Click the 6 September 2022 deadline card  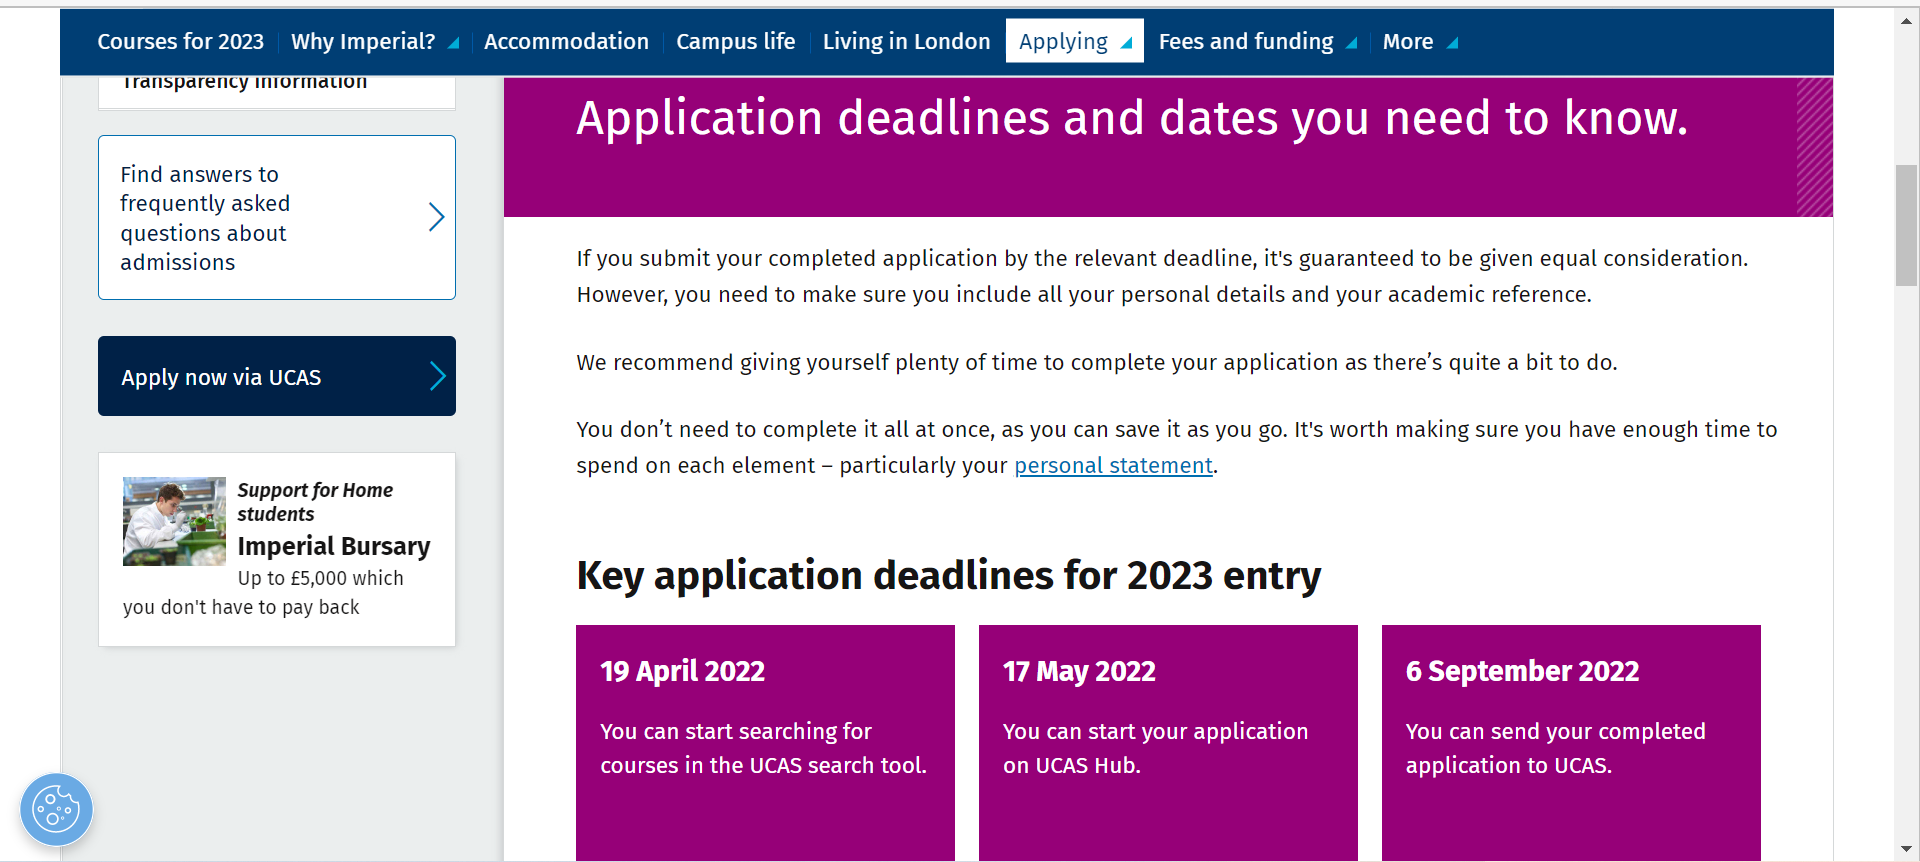pyautogui.click(x=1570, y=740)
